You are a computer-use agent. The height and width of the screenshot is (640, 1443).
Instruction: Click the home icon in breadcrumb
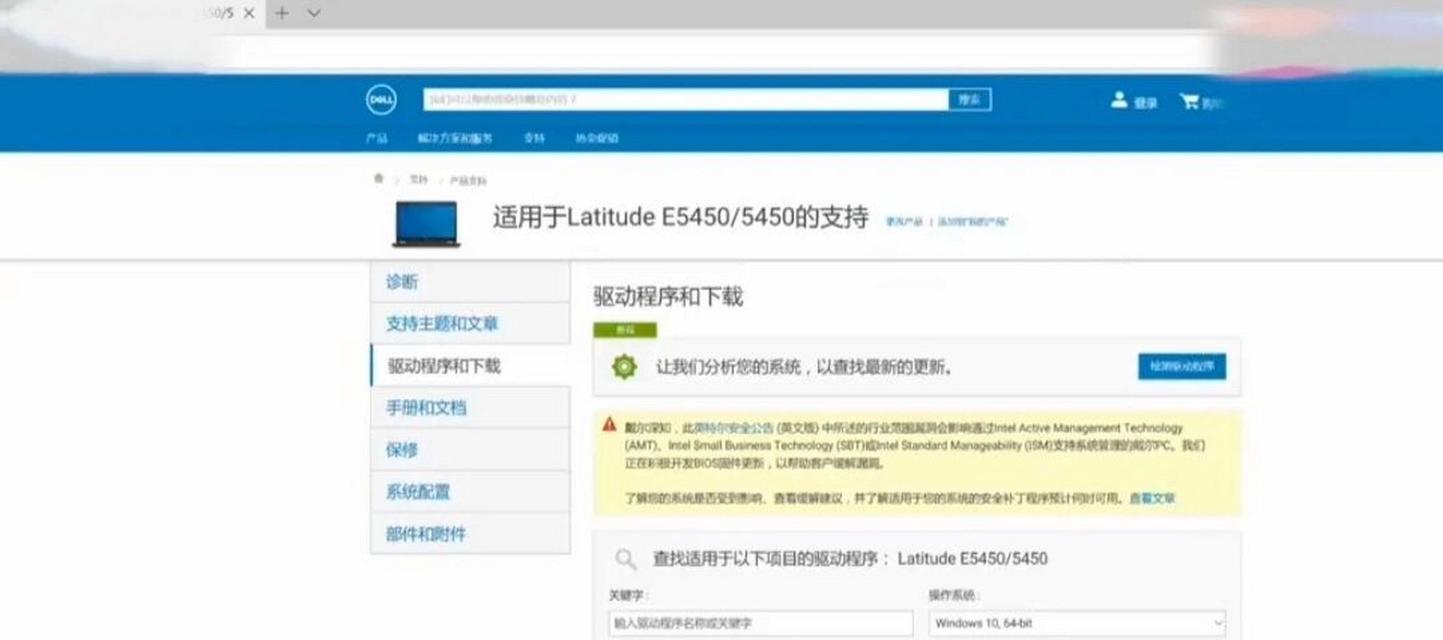(378, 179)
